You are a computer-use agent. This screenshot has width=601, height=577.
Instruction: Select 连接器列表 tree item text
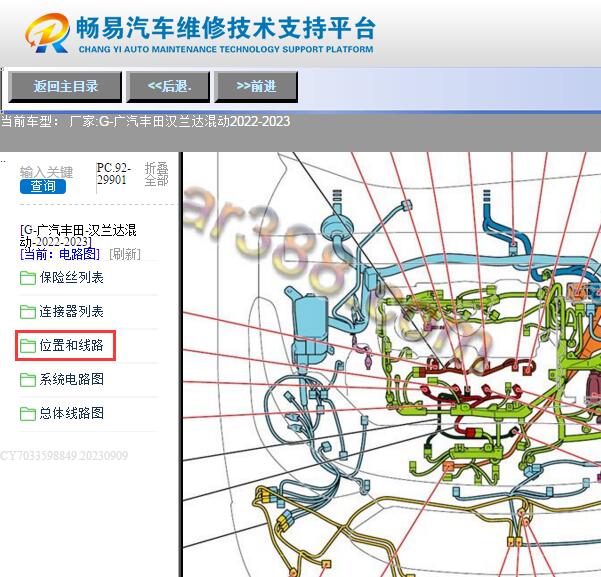71,311
